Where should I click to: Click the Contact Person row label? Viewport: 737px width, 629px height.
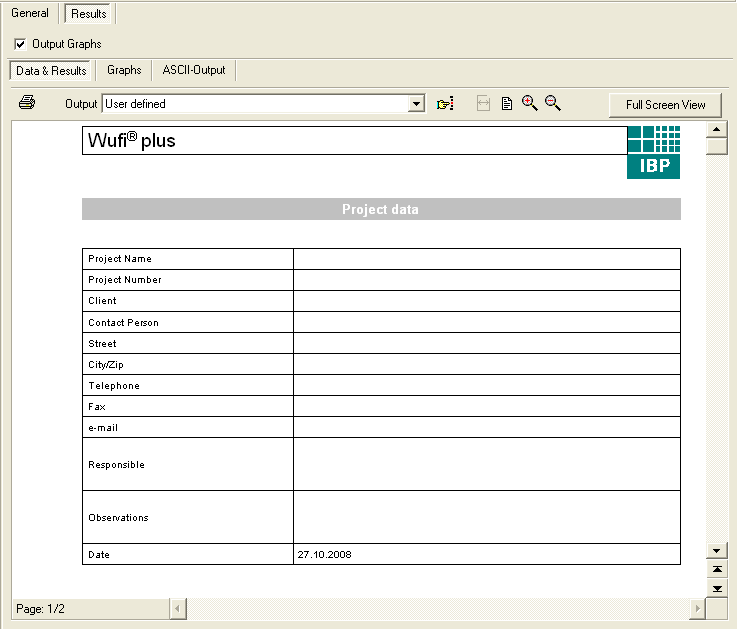click(123, 322)
